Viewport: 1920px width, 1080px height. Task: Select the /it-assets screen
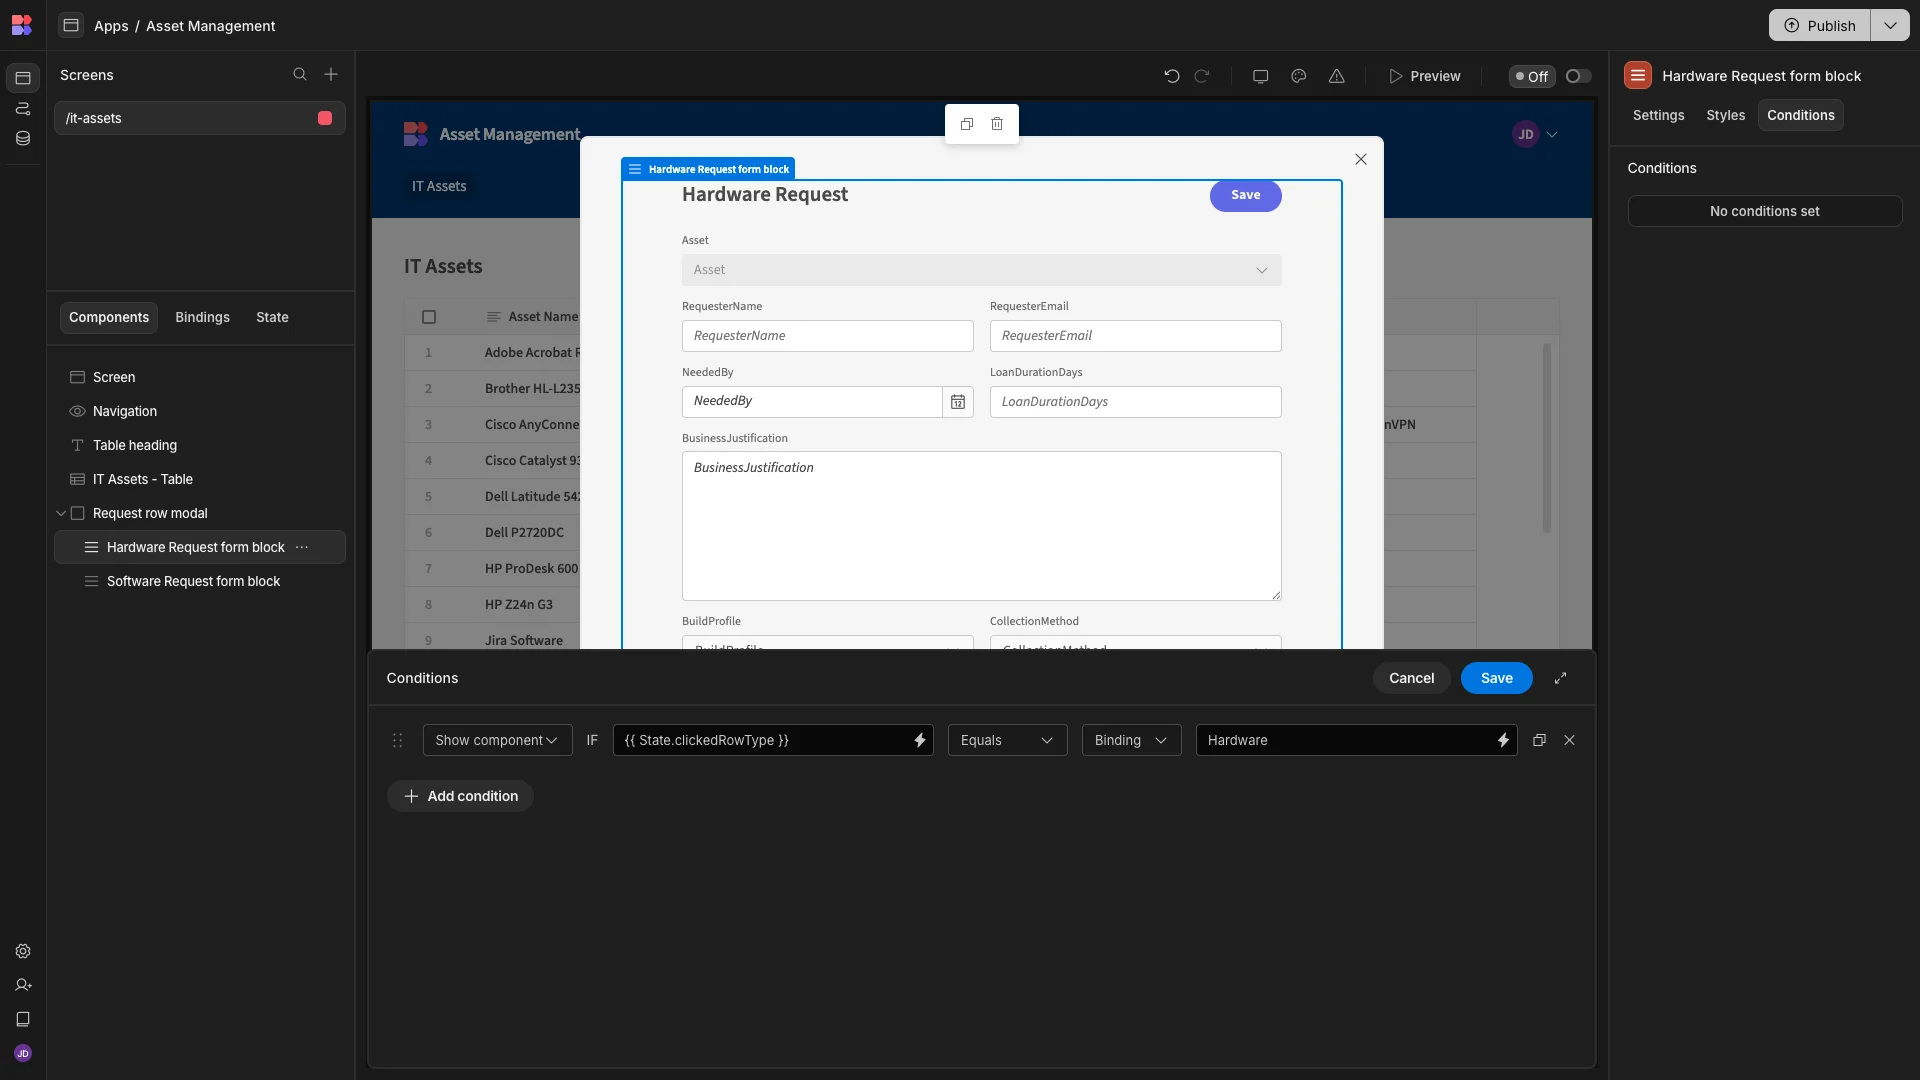point(200,118)
